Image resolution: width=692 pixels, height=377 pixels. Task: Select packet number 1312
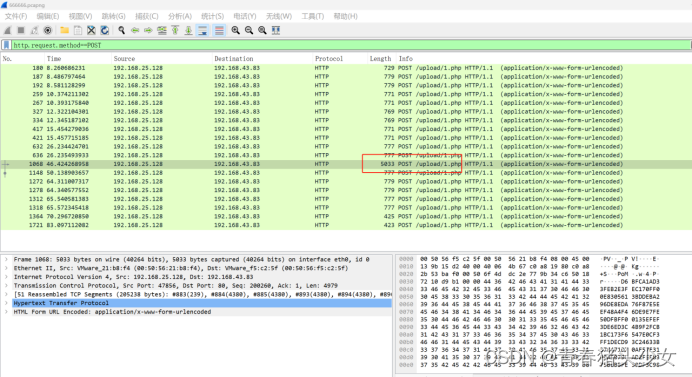pyautogui.click(x=346, y=199)
